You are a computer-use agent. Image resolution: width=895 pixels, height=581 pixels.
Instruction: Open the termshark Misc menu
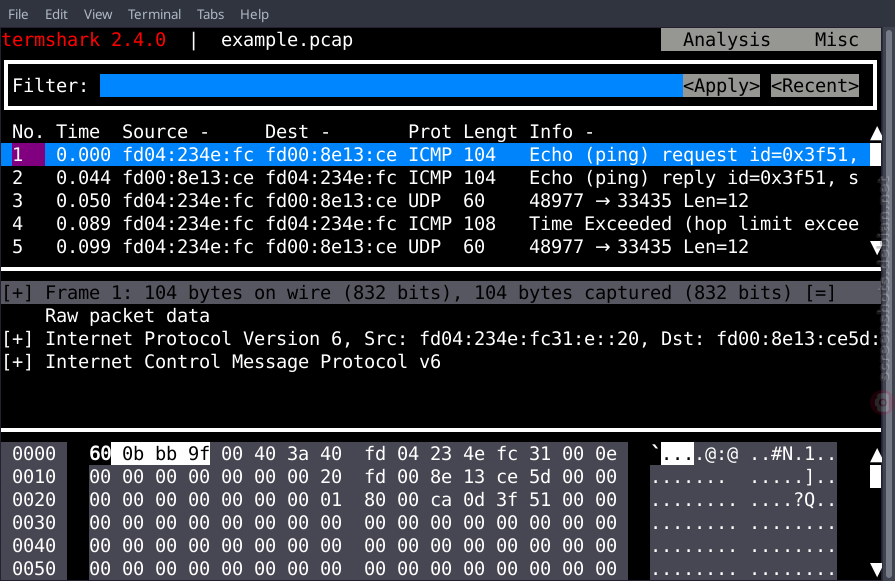coord(836,39)
